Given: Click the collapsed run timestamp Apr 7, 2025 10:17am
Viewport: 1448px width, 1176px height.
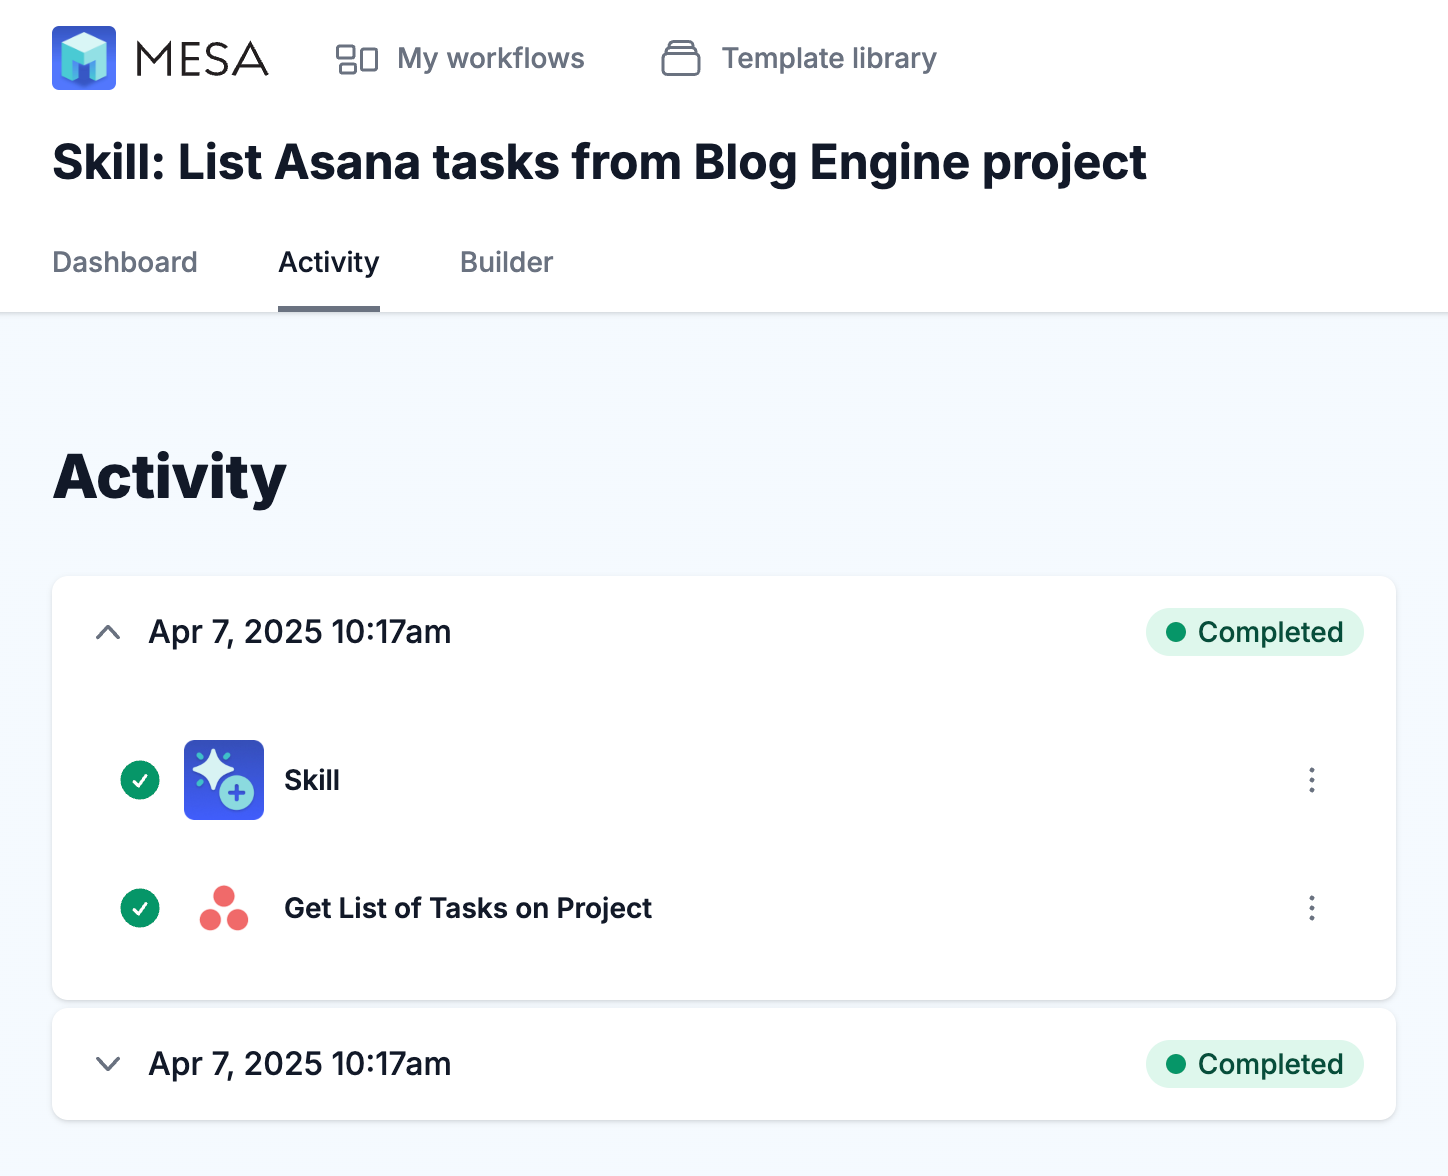Looking at the screenshot, I should point(300,1064).
